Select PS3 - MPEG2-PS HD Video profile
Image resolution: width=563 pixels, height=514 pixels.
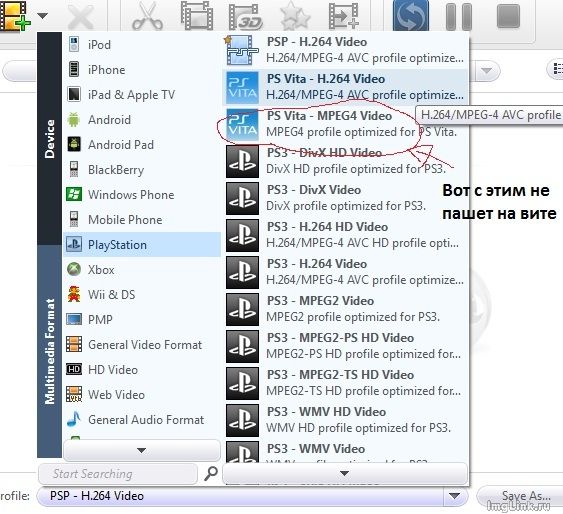345,346
